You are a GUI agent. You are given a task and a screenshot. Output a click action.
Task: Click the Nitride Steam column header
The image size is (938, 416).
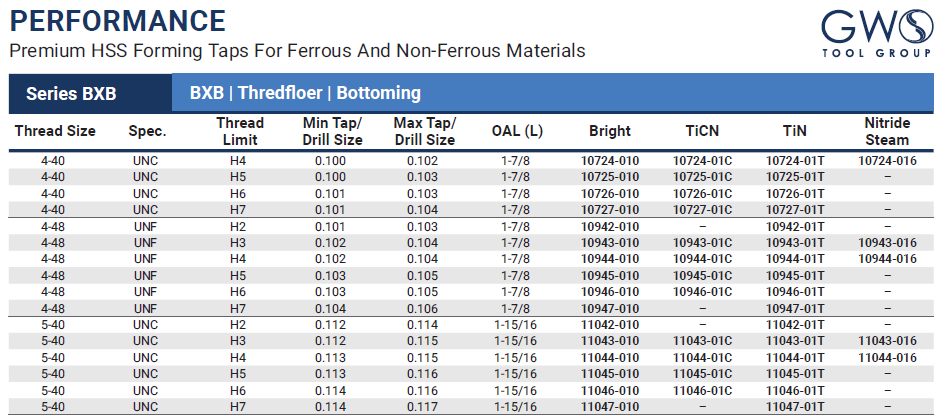(x=886, y=131)
